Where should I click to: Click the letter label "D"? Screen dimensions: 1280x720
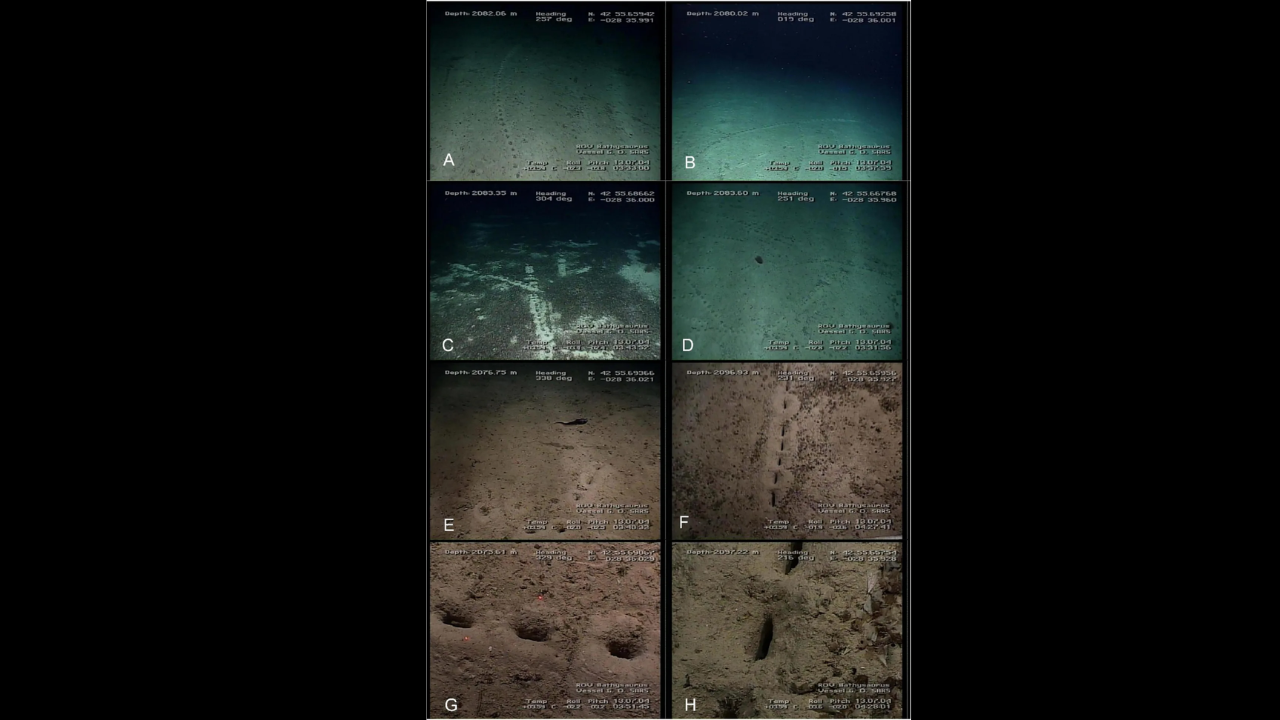(x=690, y=345)
